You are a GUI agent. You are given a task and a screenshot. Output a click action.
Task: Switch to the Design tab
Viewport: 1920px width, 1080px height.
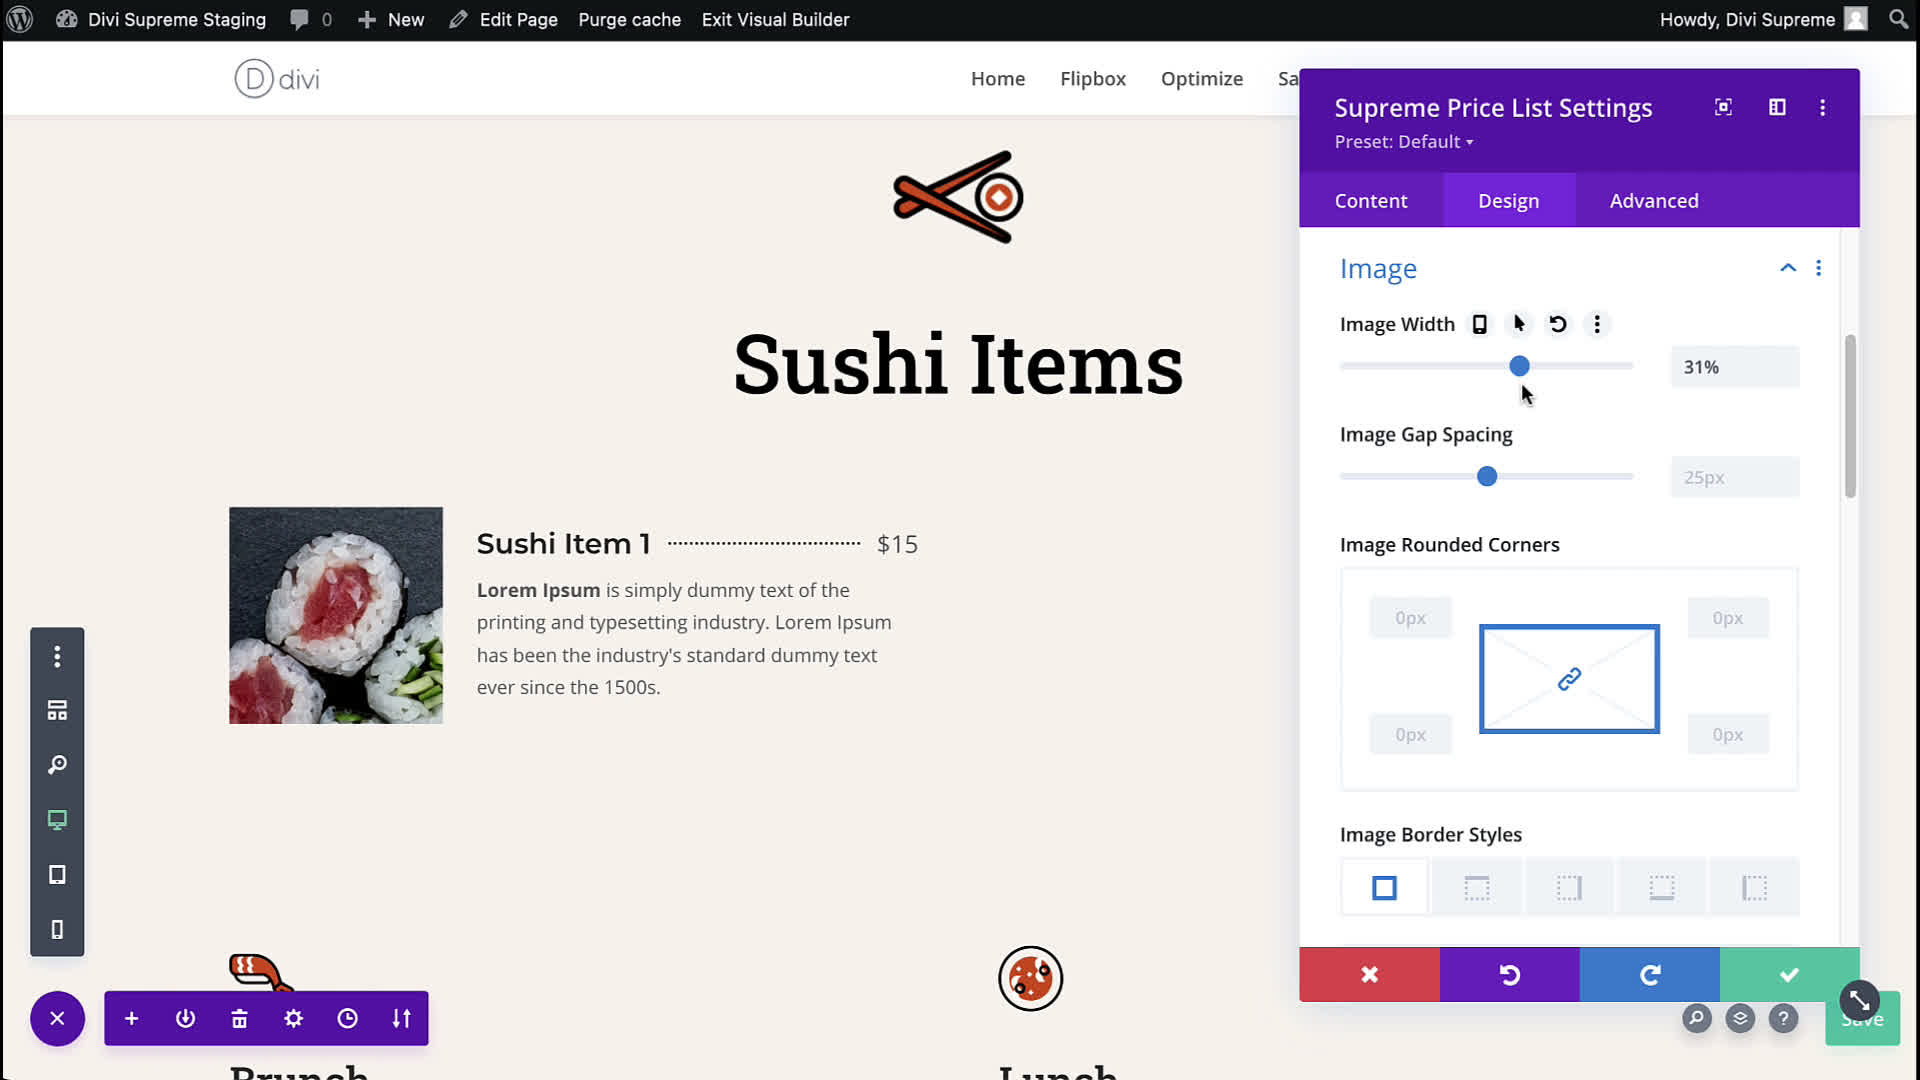click(x=1508, y=200)
